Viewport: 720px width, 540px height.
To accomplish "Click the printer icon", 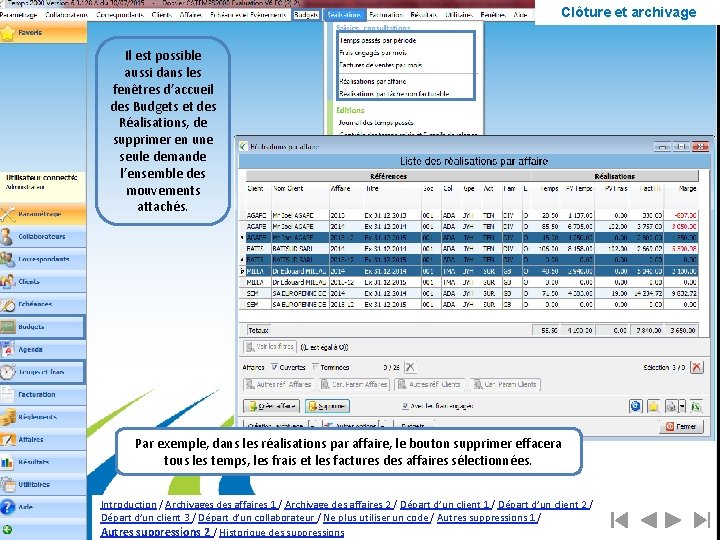I will [671, 406].
